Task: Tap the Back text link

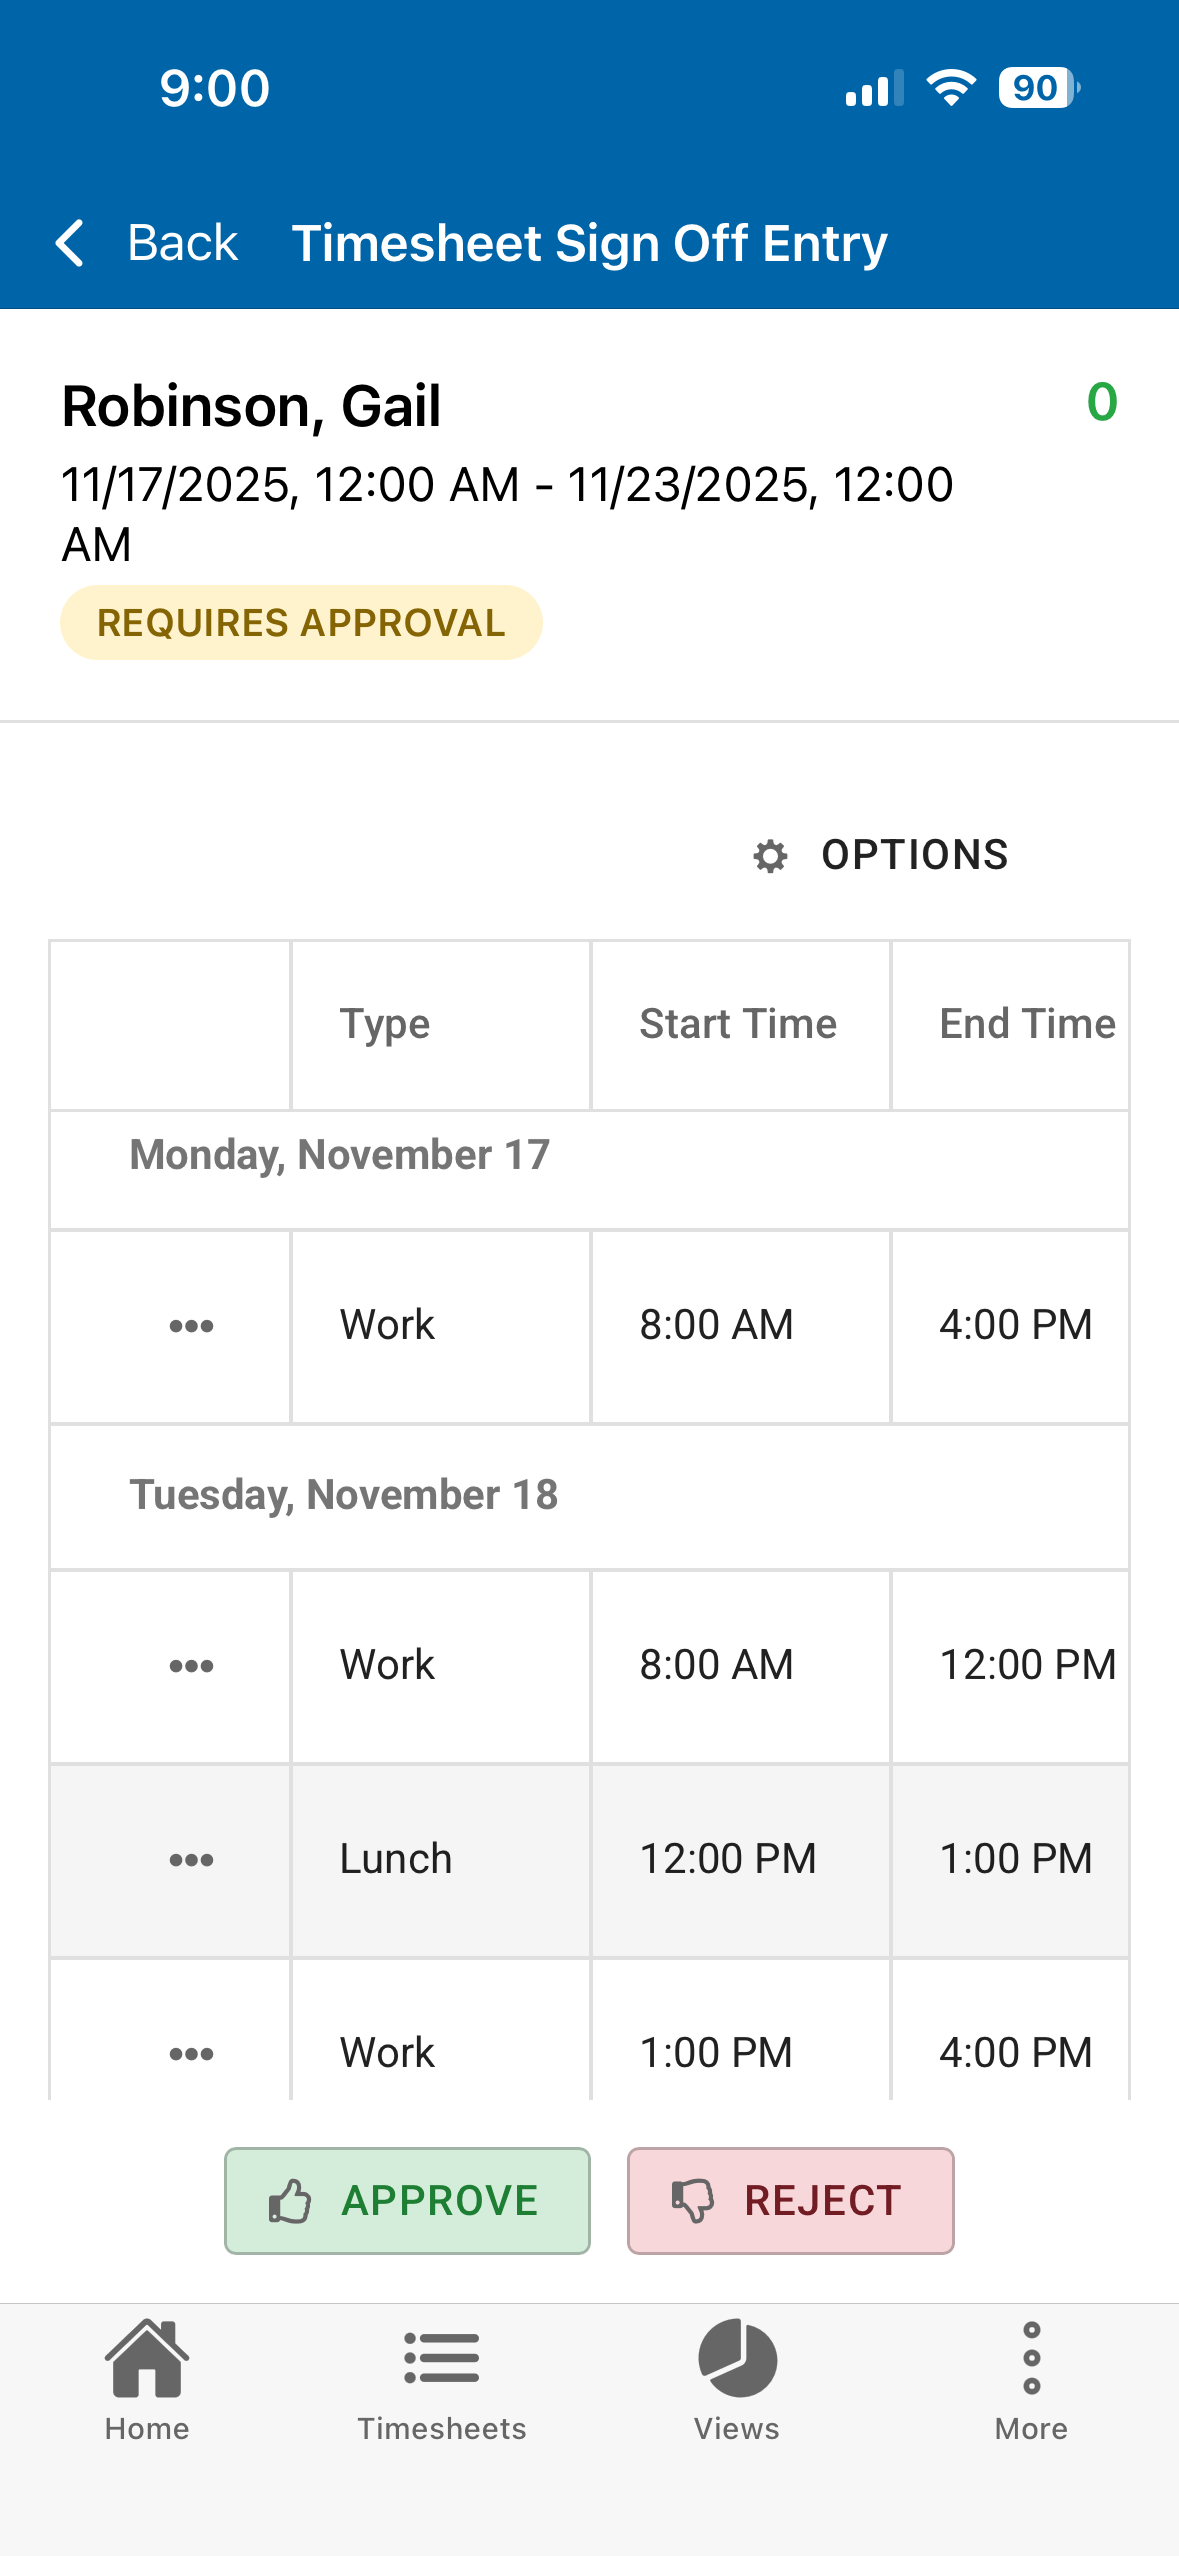Action: (x=183, y=243)
